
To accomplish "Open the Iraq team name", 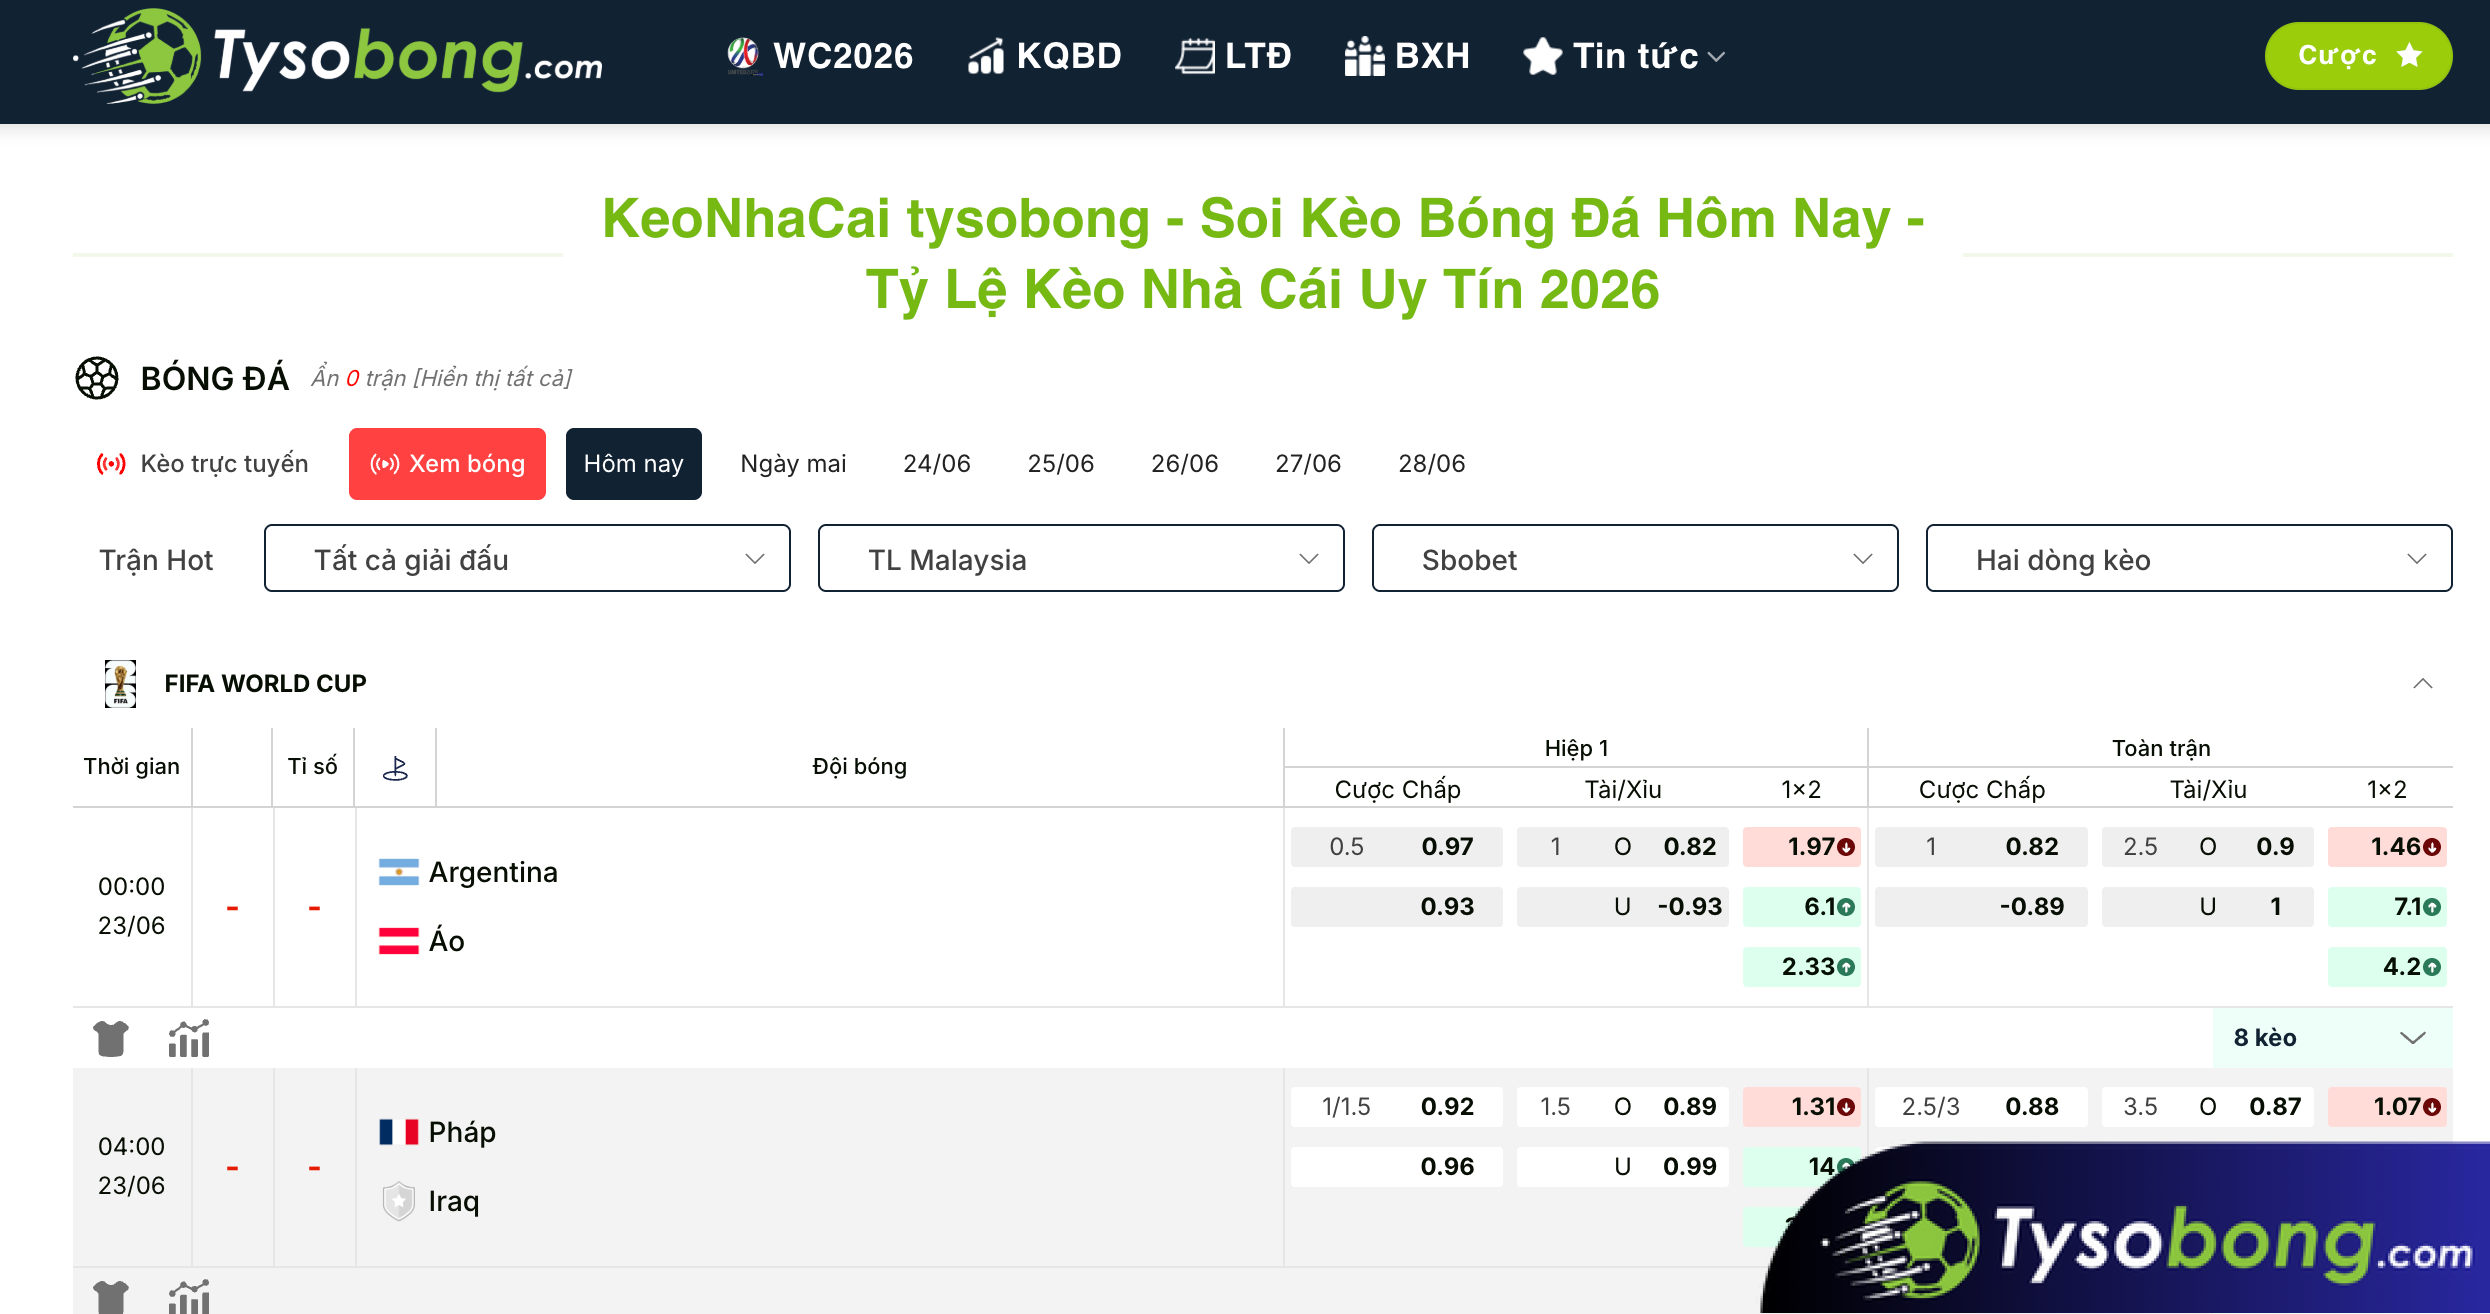I will click(454, 1201).
